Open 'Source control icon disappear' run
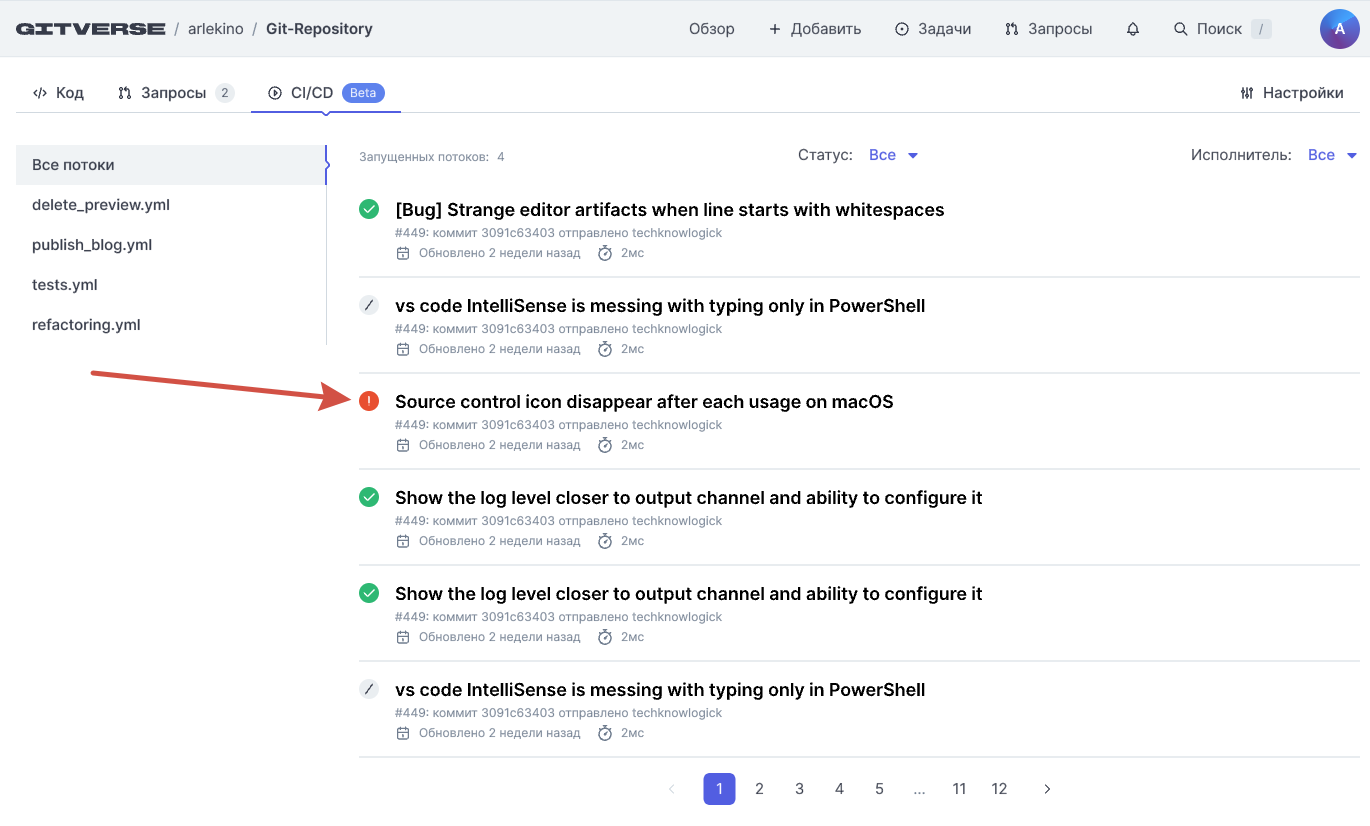Viewport: 1370px width, 826px height. (644, 401)
